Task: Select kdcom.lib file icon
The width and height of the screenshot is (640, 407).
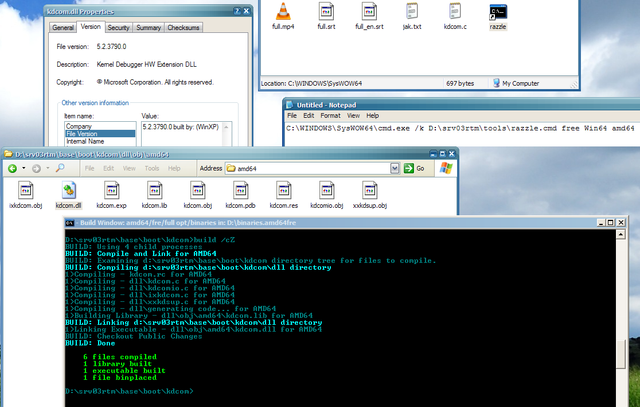Action: [x=155, y=190]
